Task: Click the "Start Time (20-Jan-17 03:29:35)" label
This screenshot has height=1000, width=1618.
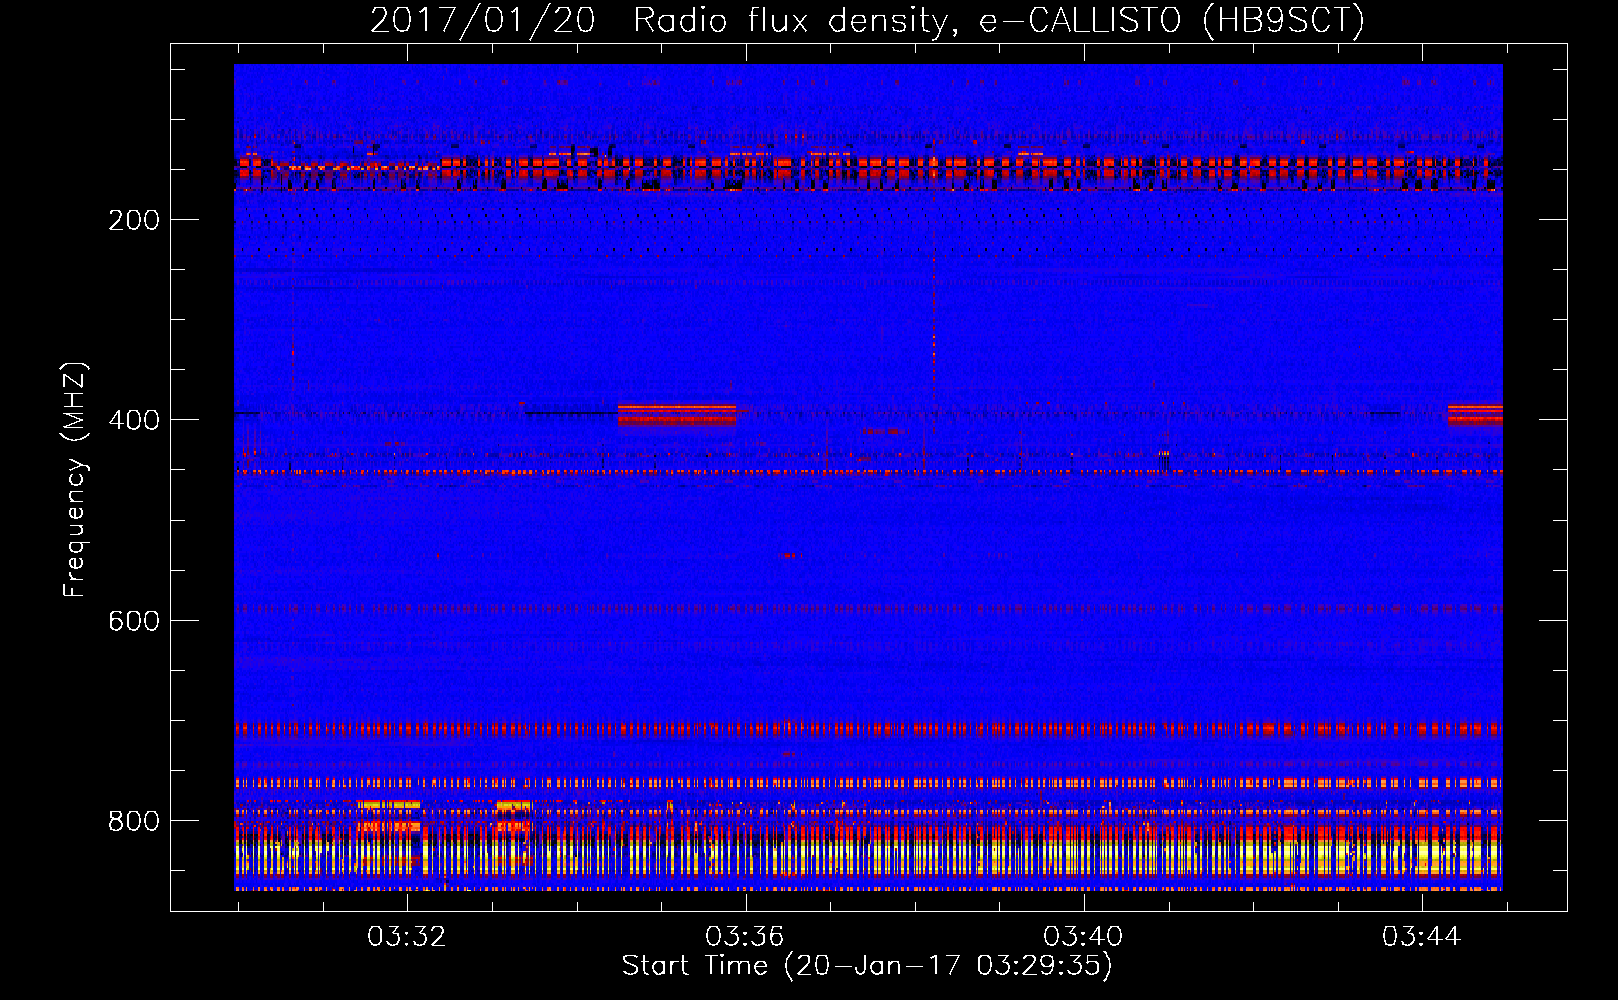Action: coord(867,966)
